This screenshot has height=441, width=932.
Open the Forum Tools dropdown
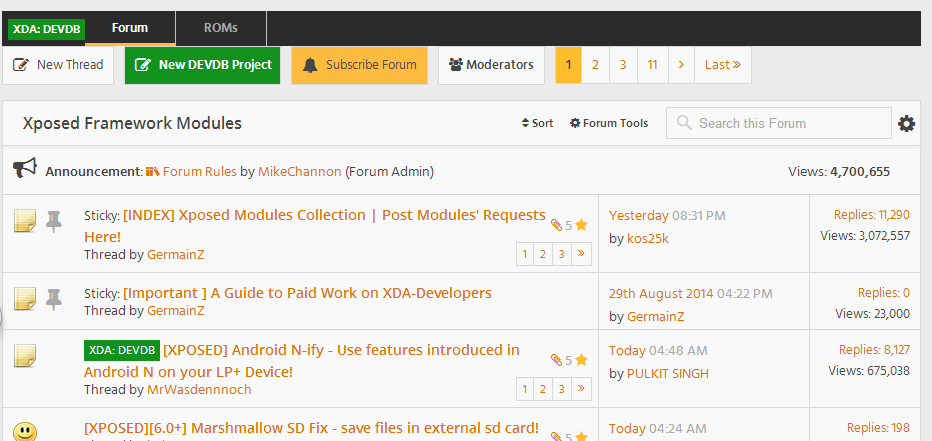pos(609,123)
